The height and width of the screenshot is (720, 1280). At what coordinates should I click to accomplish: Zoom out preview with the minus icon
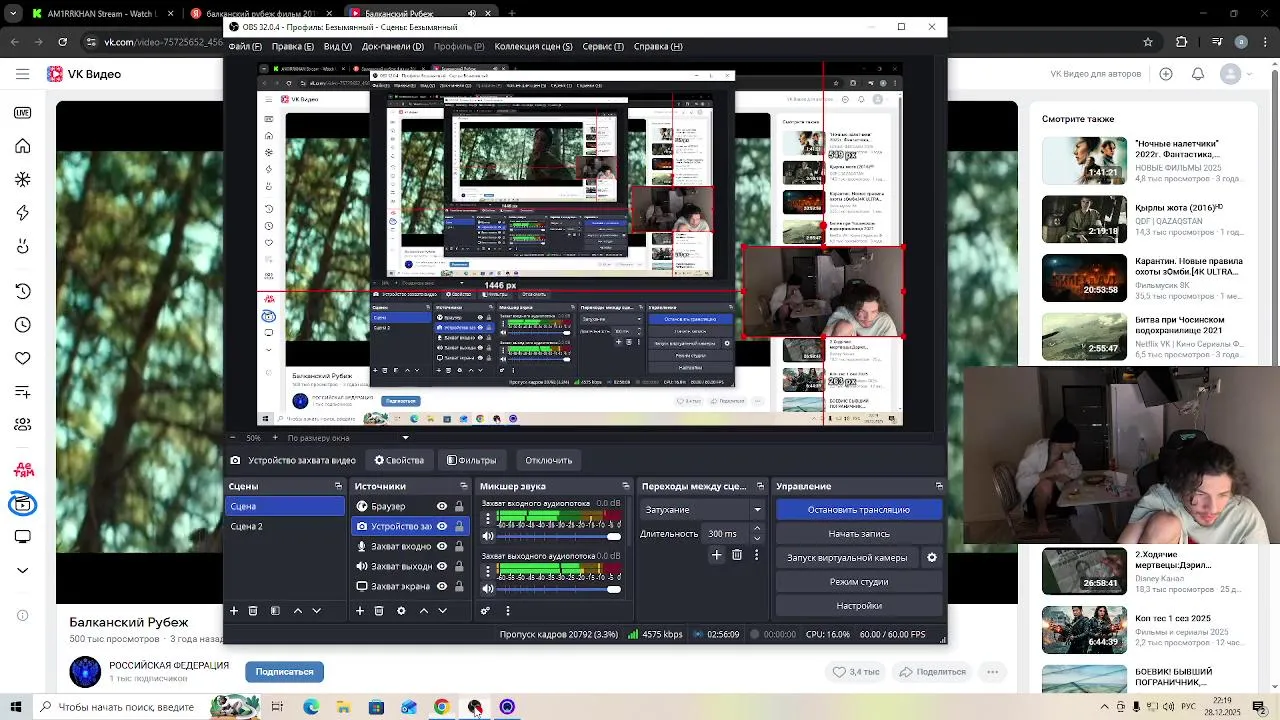click(x=233, y=438)
